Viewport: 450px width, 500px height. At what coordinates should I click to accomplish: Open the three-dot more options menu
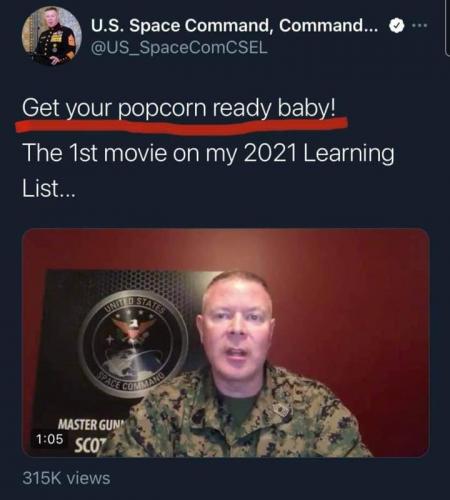(419, 25)
